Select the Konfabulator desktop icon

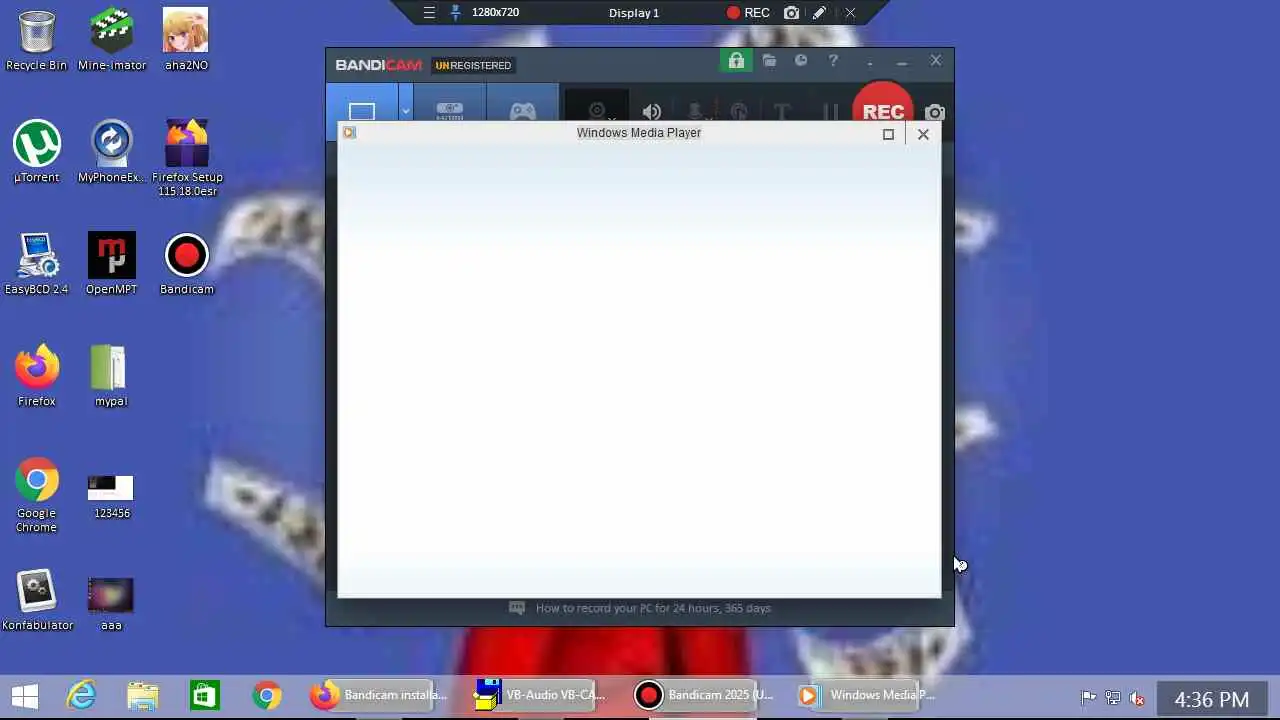[37, 600]
